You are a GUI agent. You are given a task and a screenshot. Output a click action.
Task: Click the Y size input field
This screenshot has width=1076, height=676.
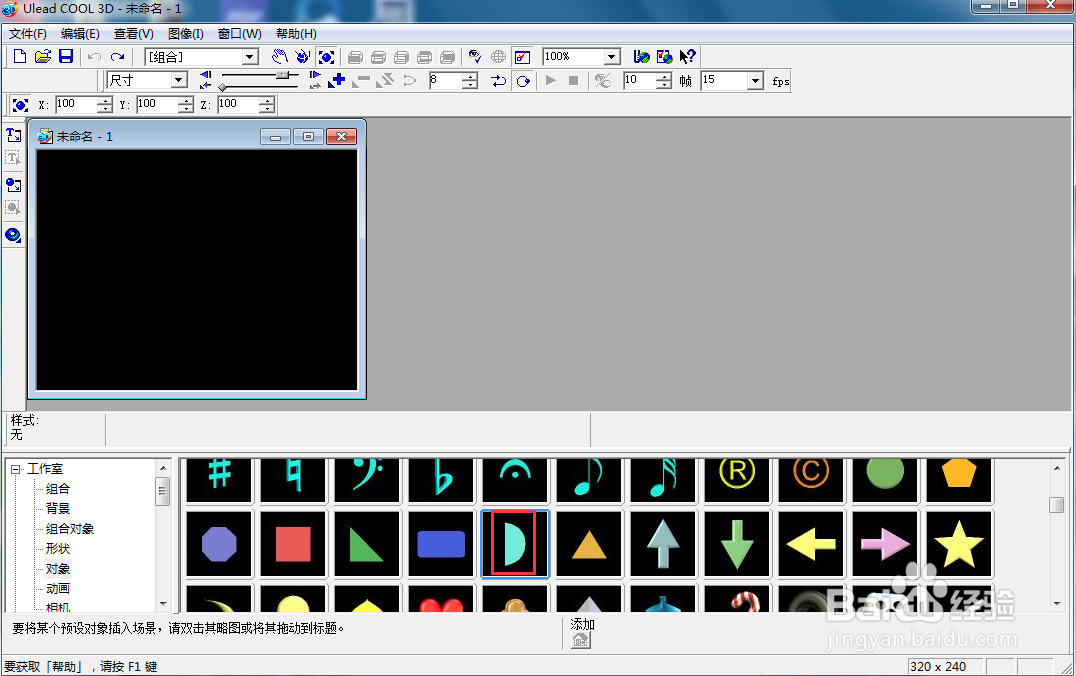(156, 104)
